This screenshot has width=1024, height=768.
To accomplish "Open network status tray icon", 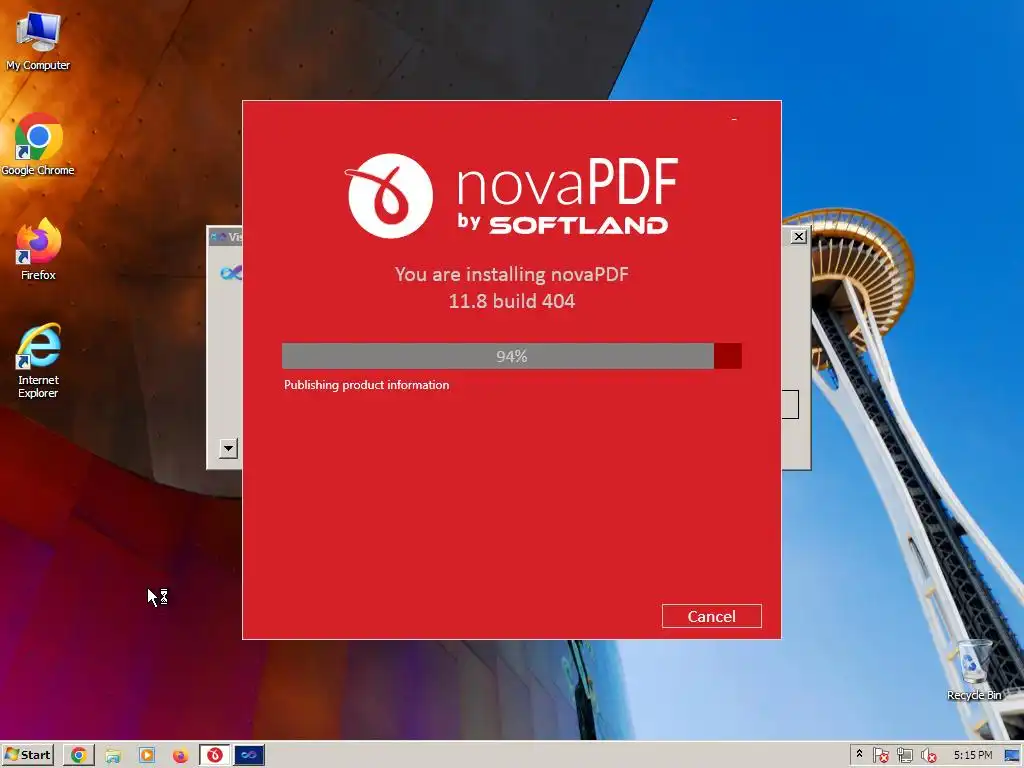I will 904,756.
